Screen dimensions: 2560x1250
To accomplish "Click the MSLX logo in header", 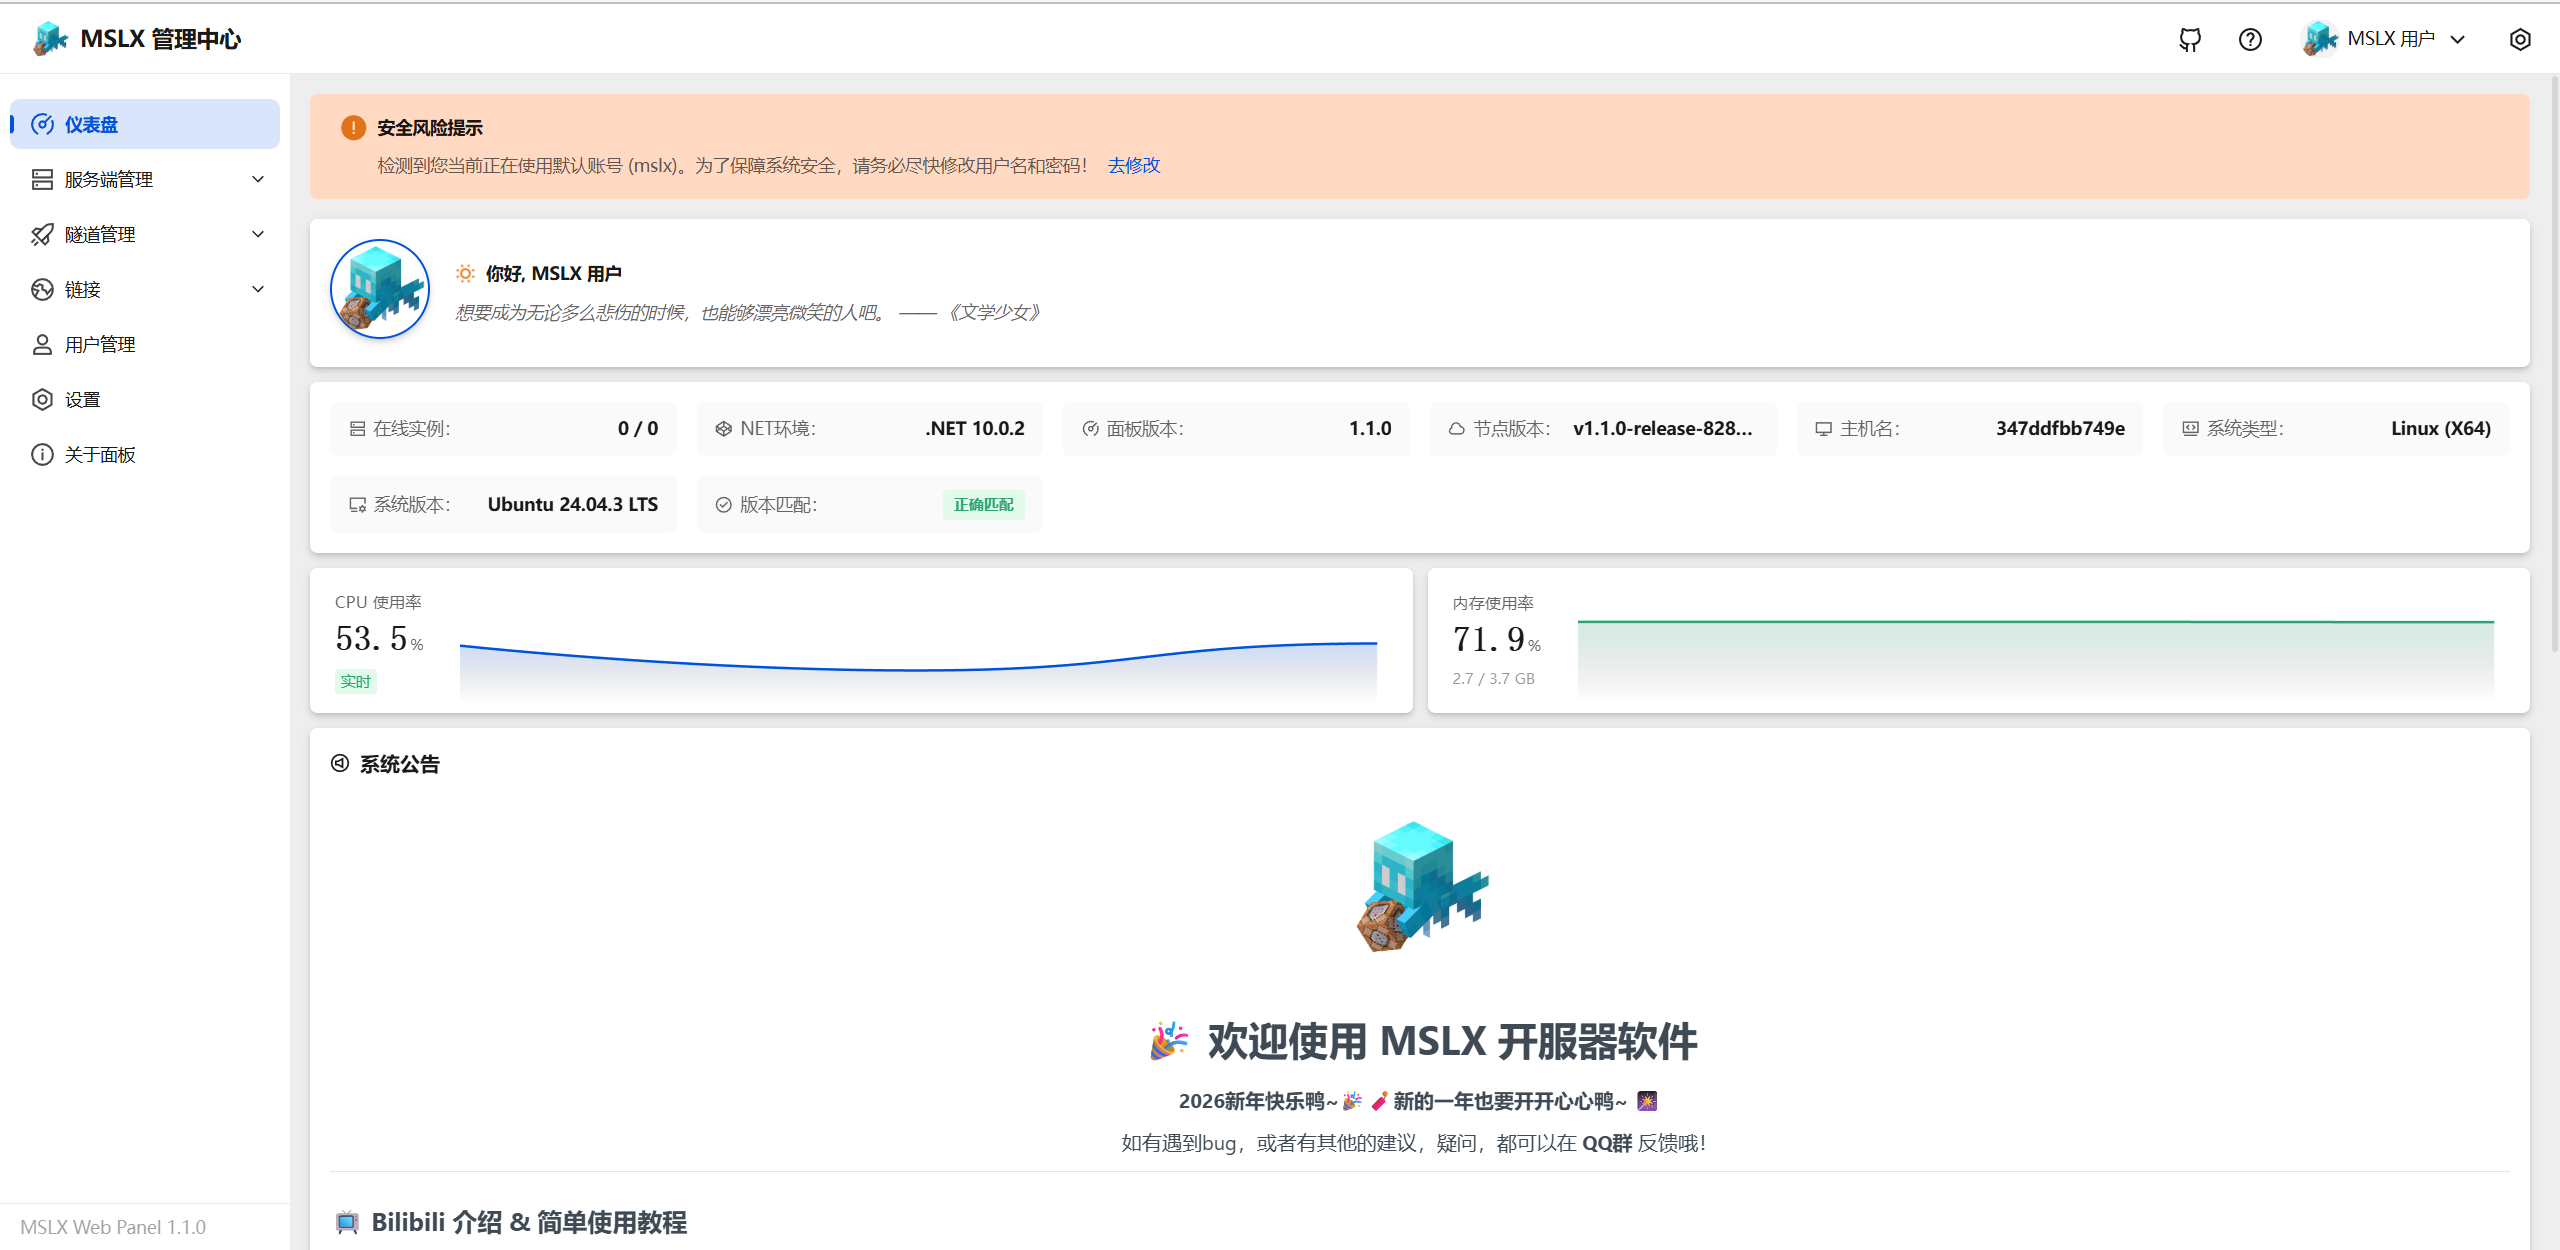I will (50, 39).
